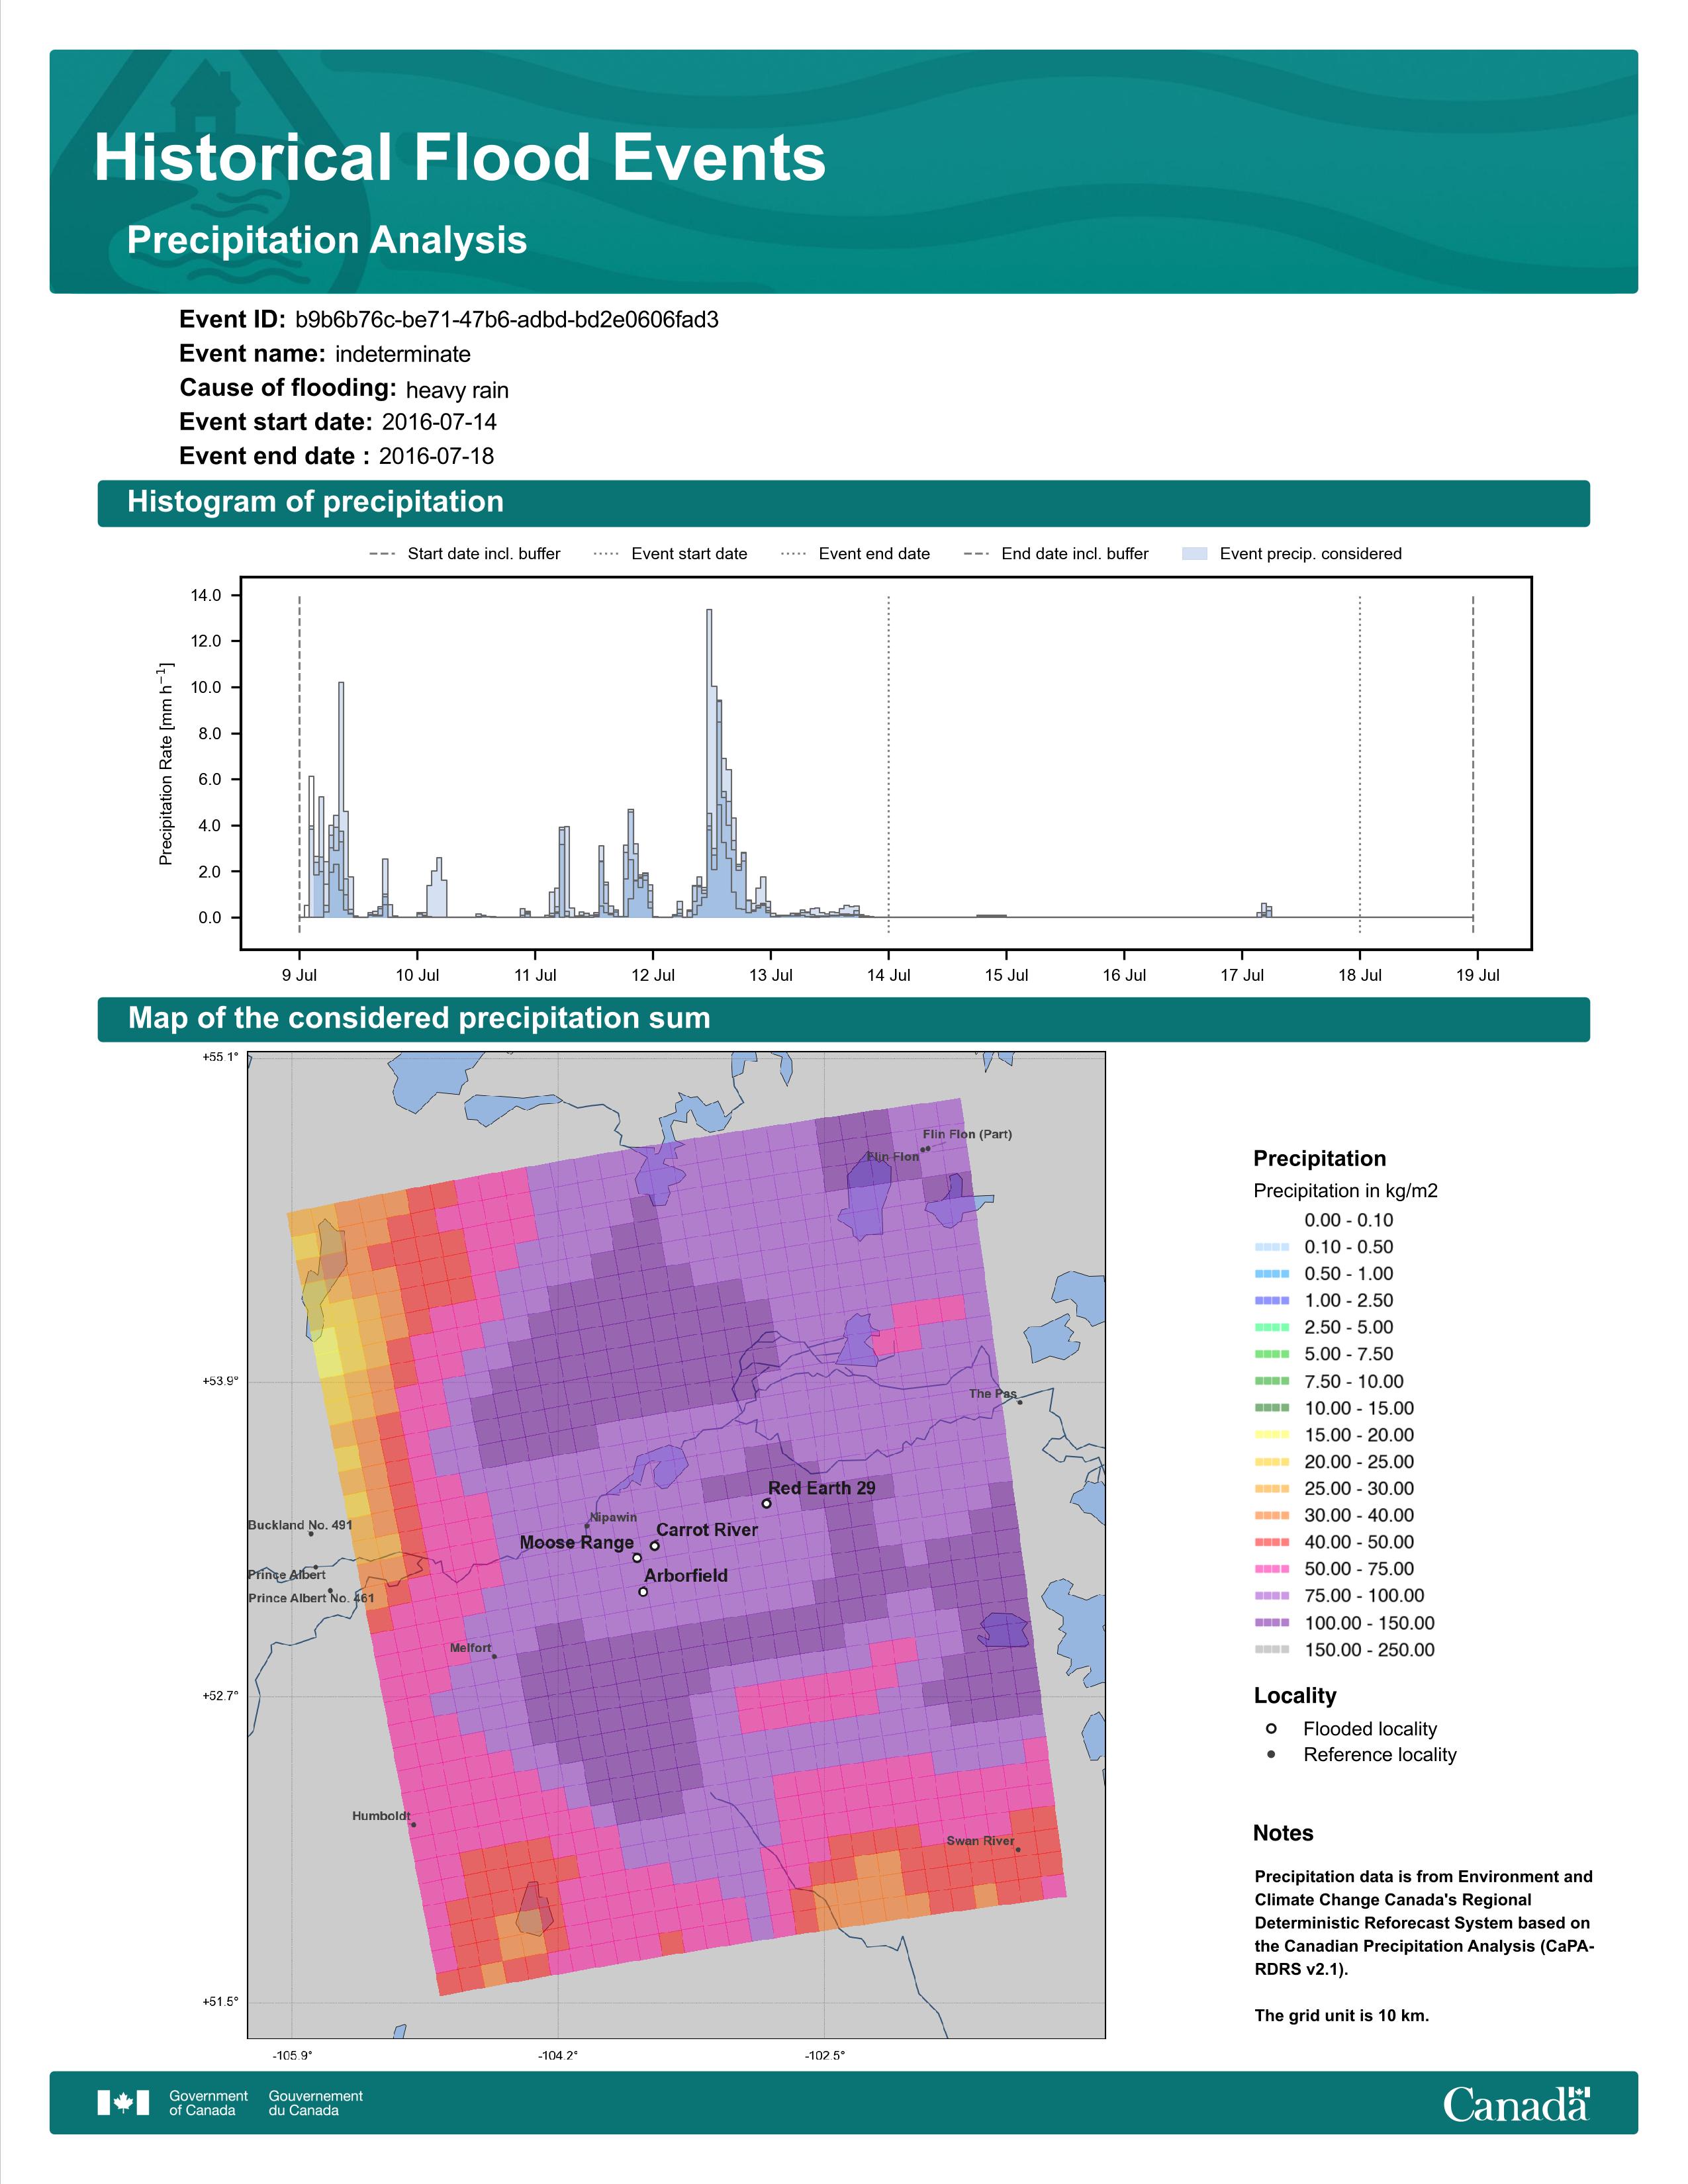Click the -104.2° longitude label
The width and height of the screenshot is (1688, 2184).
point(558,2056)
